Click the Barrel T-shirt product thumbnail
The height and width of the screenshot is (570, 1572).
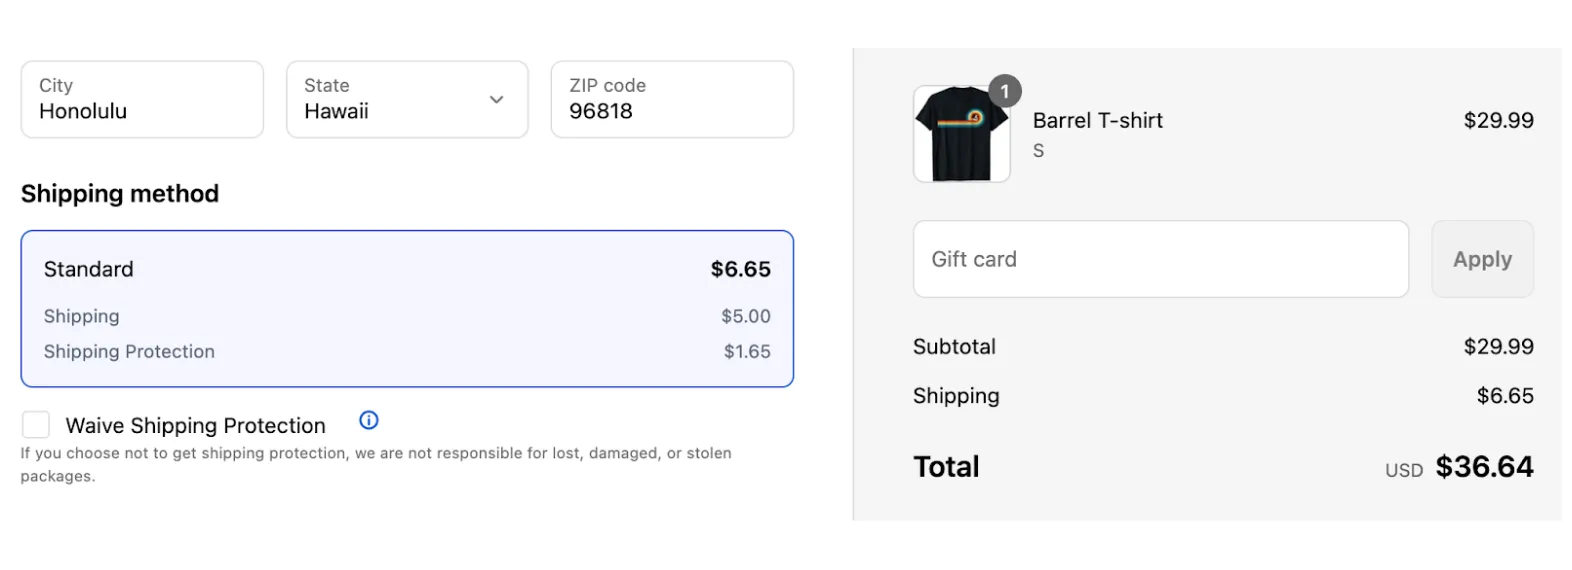point(961,135)
